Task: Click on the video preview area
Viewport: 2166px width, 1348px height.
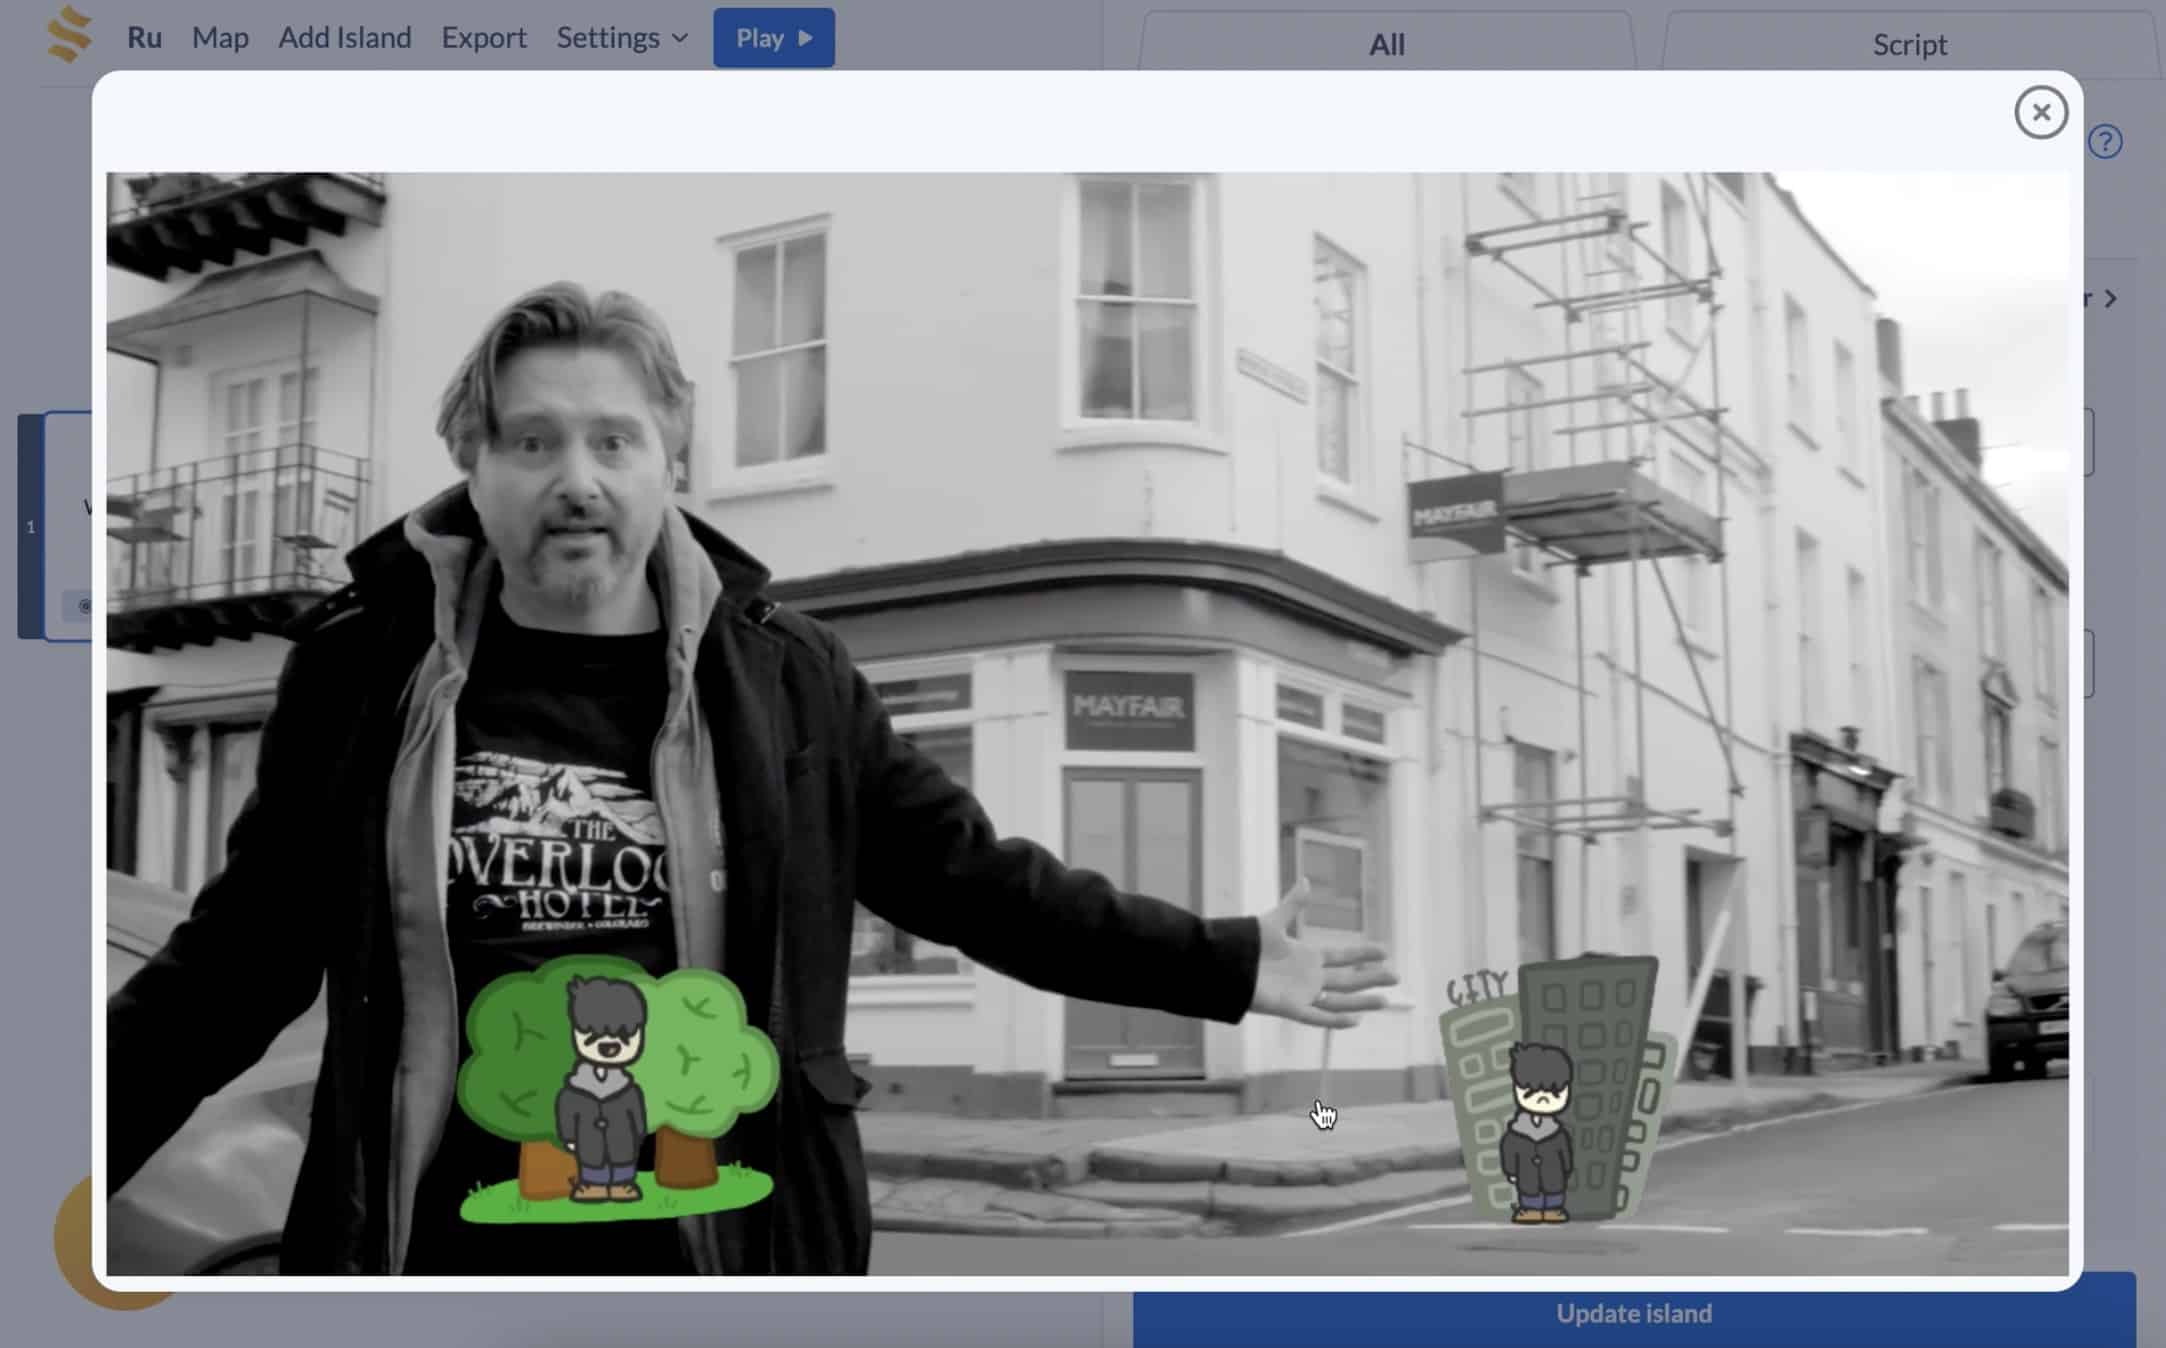Action: [x=1088, y=724]
